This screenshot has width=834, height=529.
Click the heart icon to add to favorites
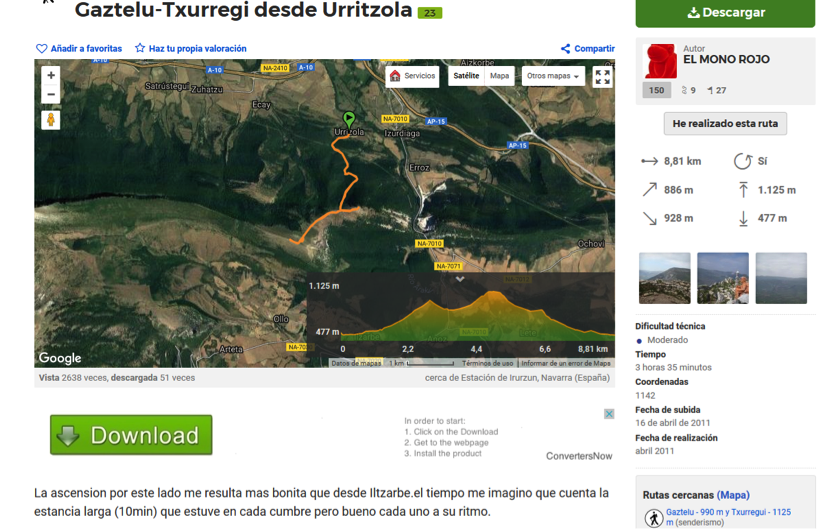click(42, 49)
